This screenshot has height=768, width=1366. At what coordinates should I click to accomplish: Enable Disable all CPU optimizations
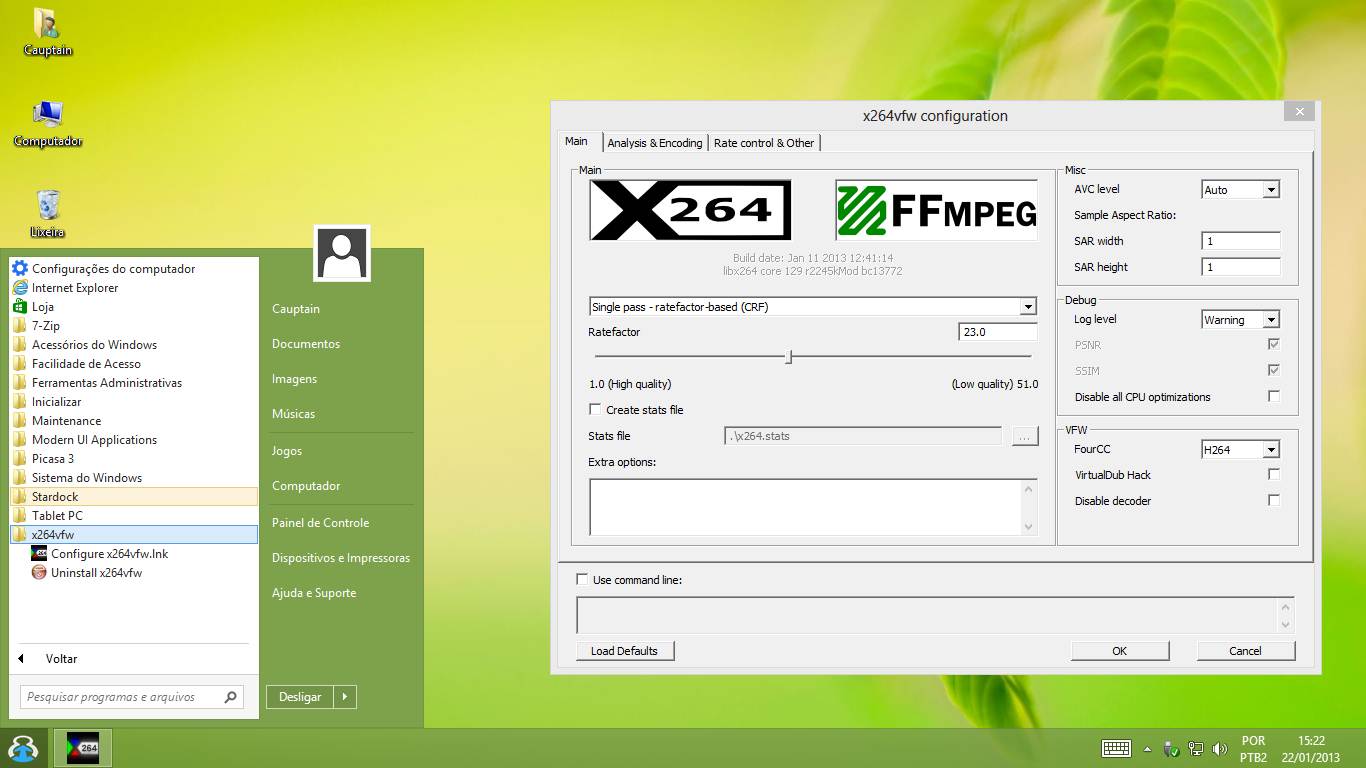coord(1273,396)
